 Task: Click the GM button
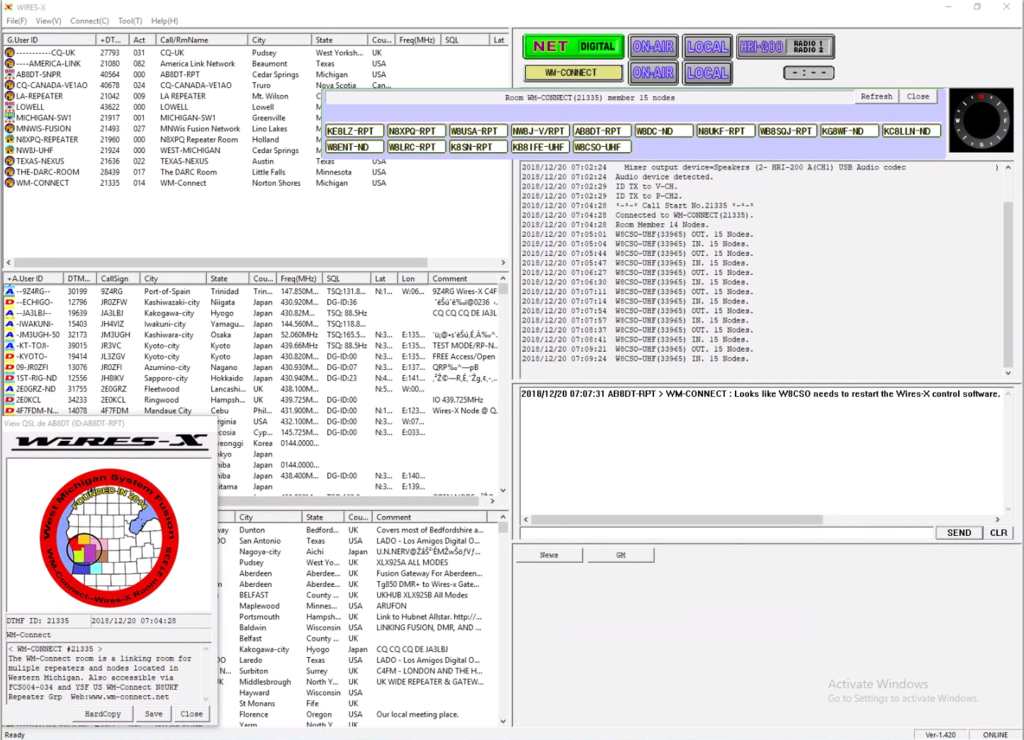pyautogui.click(x=620, y=555)
